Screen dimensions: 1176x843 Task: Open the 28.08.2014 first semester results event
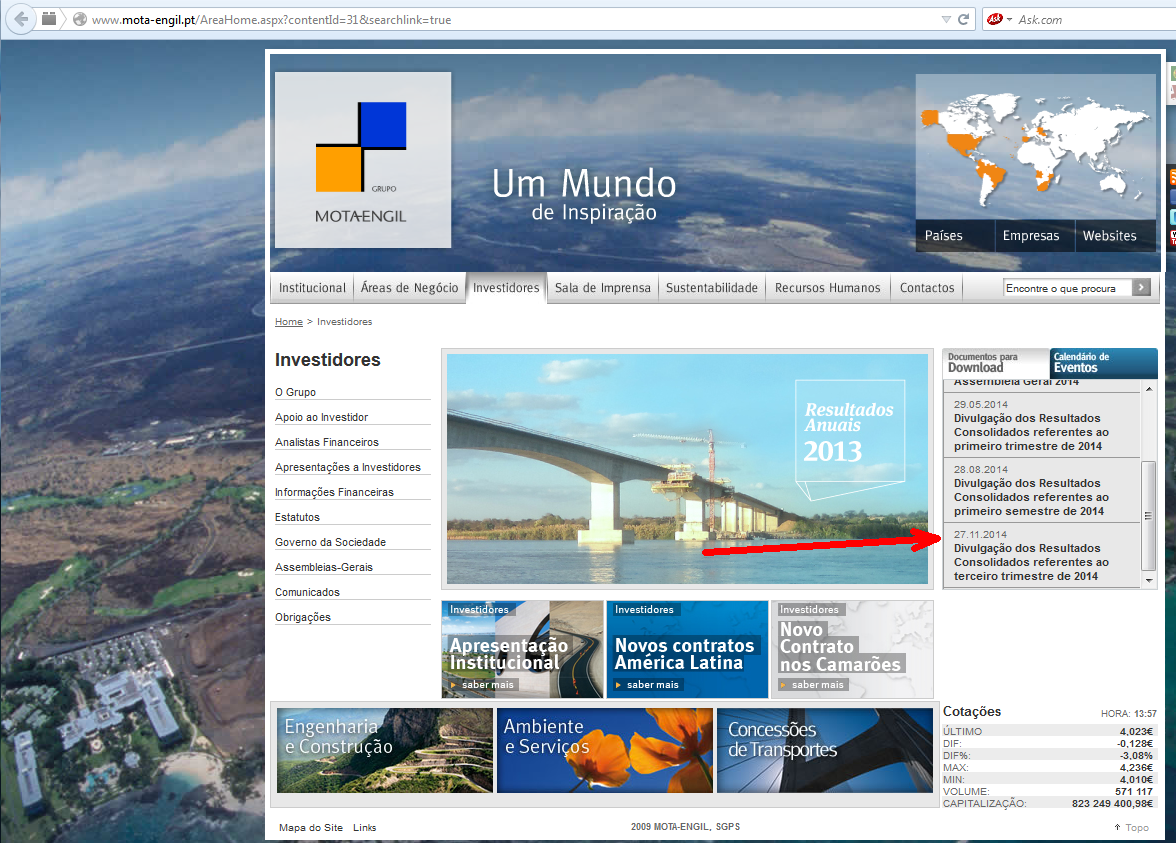pyautogui.click(x=1042, y=490)
